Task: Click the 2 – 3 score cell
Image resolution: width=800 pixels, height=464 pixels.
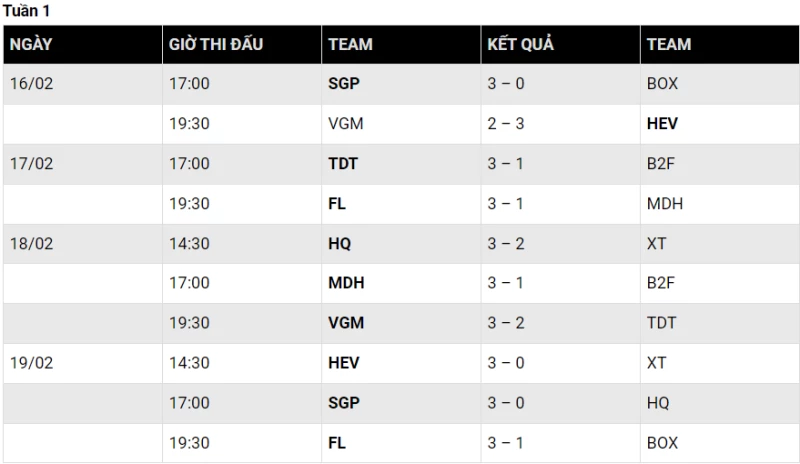Action: (x=506, y=124)
